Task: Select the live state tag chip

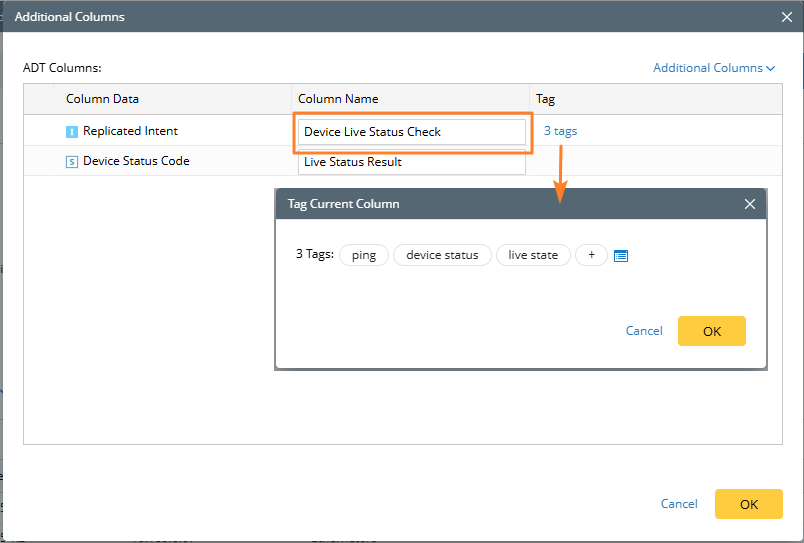Action: point(533,255)
